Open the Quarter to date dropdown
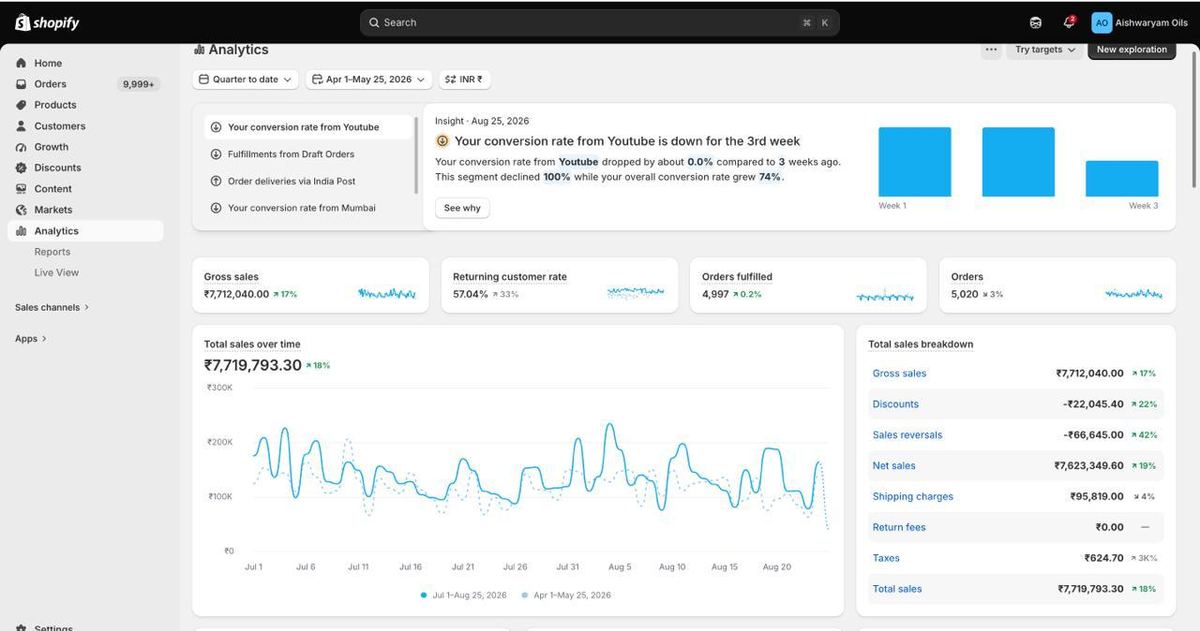The image size is (1200, 631). coord(245,79)
